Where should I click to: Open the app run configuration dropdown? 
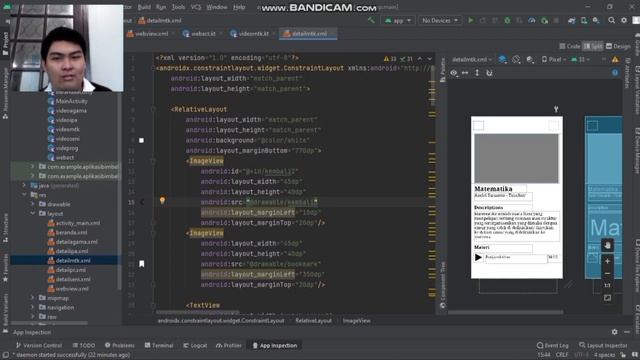click(398, 20)
